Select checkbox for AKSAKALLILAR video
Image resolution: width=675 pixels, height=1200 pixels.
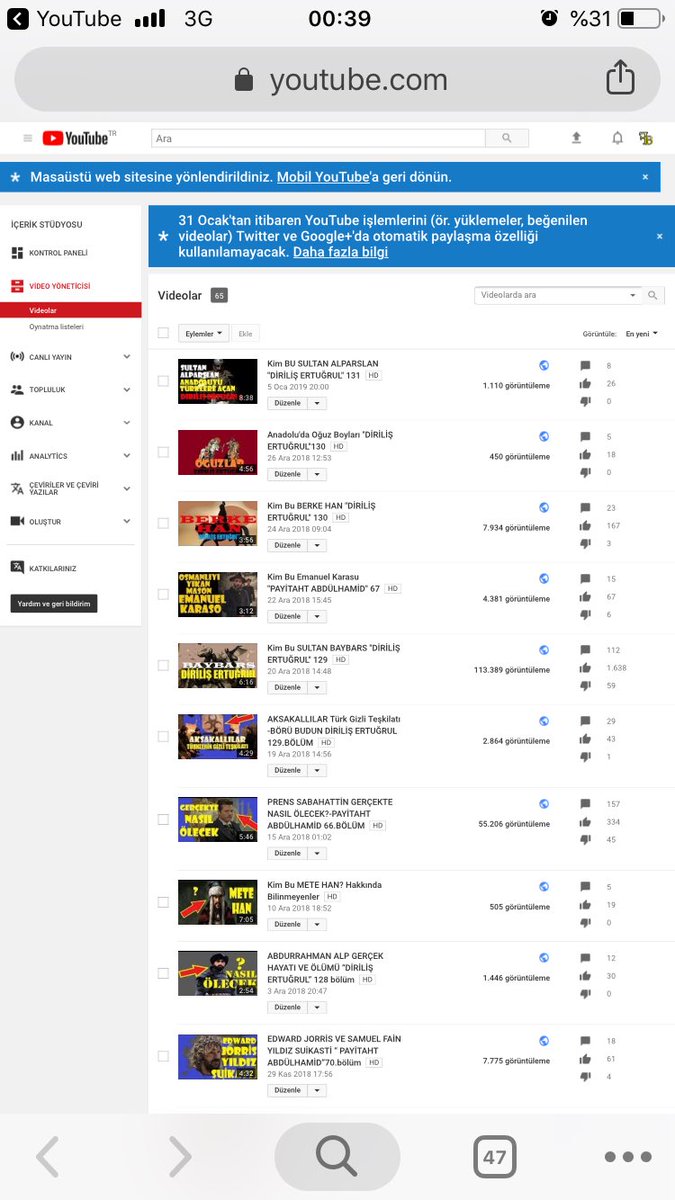click(x=163, y=736)
